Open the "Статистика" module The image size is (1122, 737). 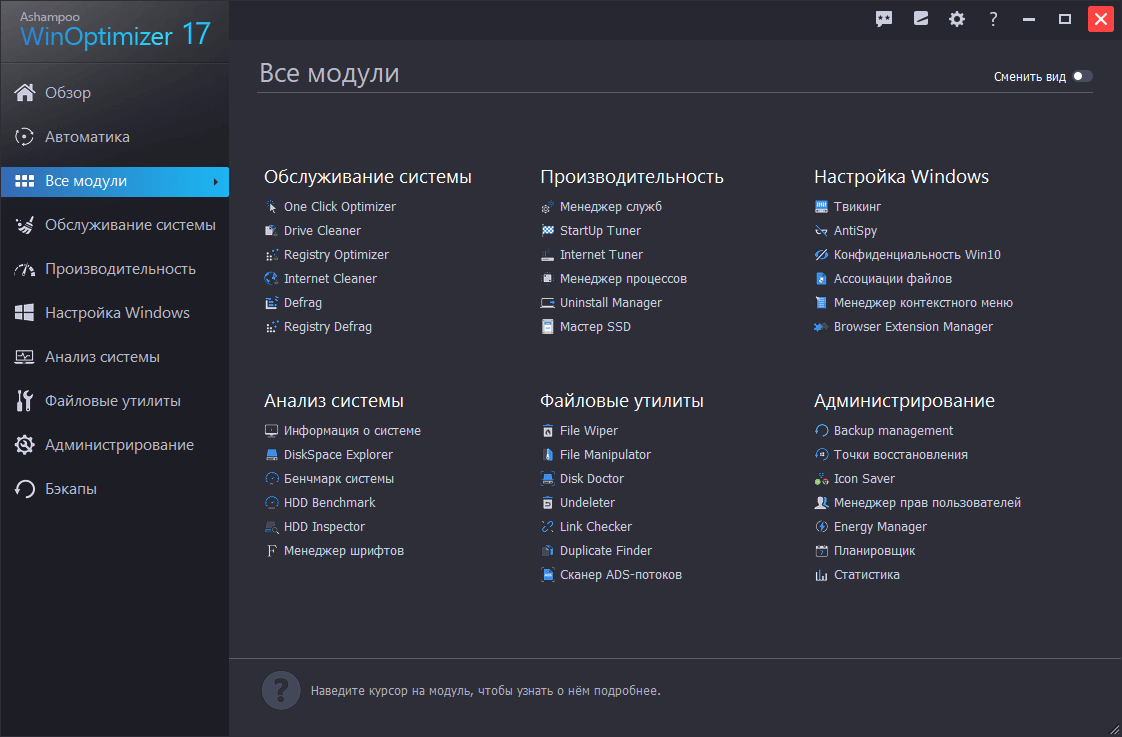pyautogui.click(x=857, y=575)
